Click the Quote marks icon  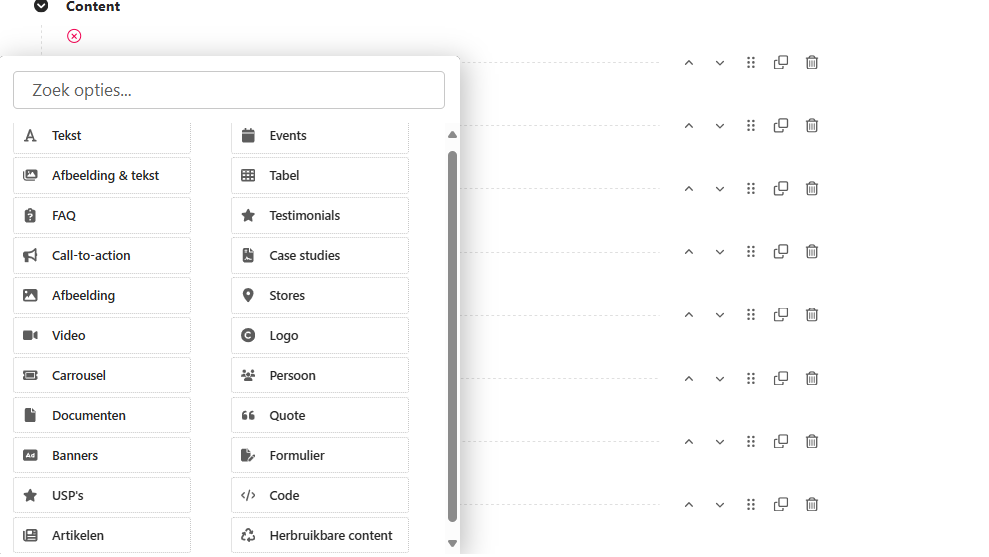point(248,416)
